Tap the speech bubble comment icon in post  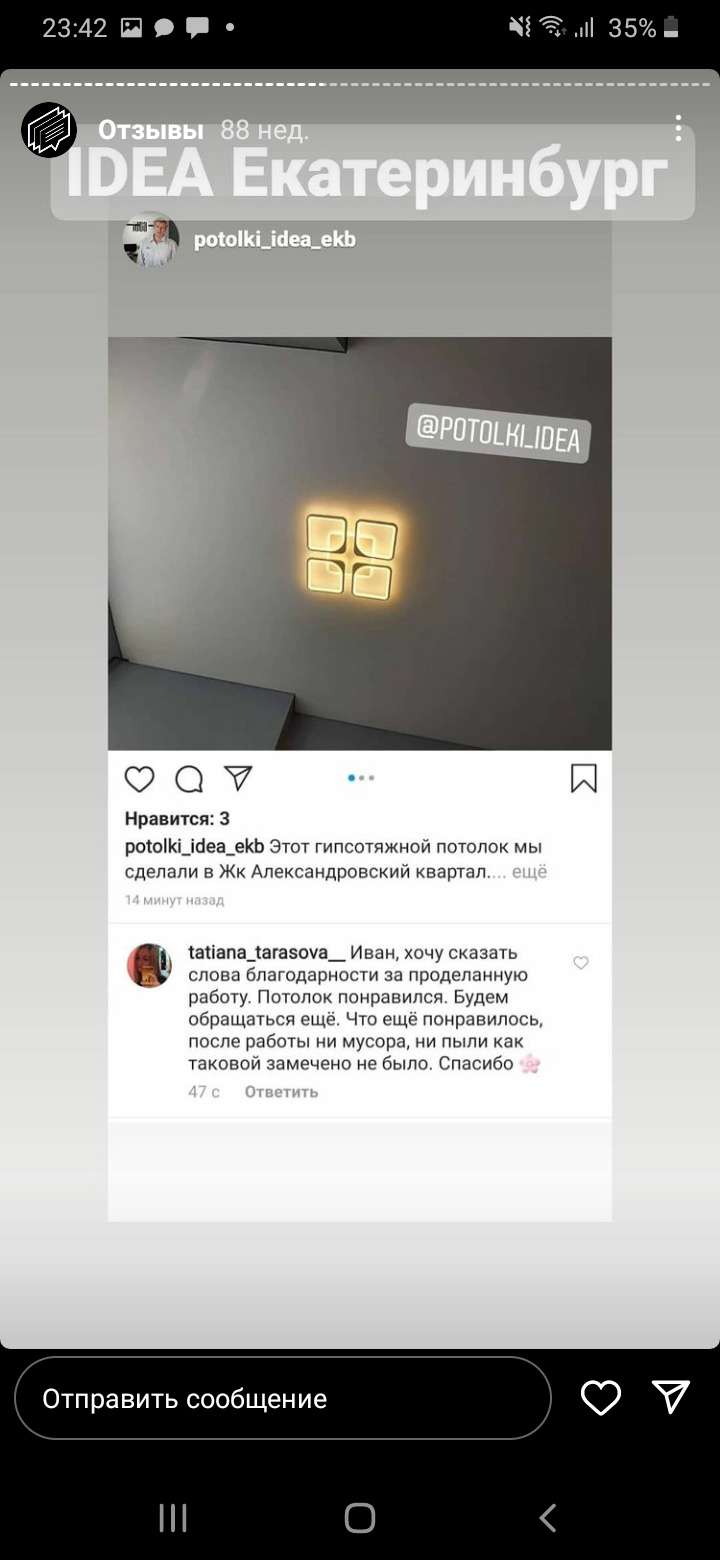point(189,779)
